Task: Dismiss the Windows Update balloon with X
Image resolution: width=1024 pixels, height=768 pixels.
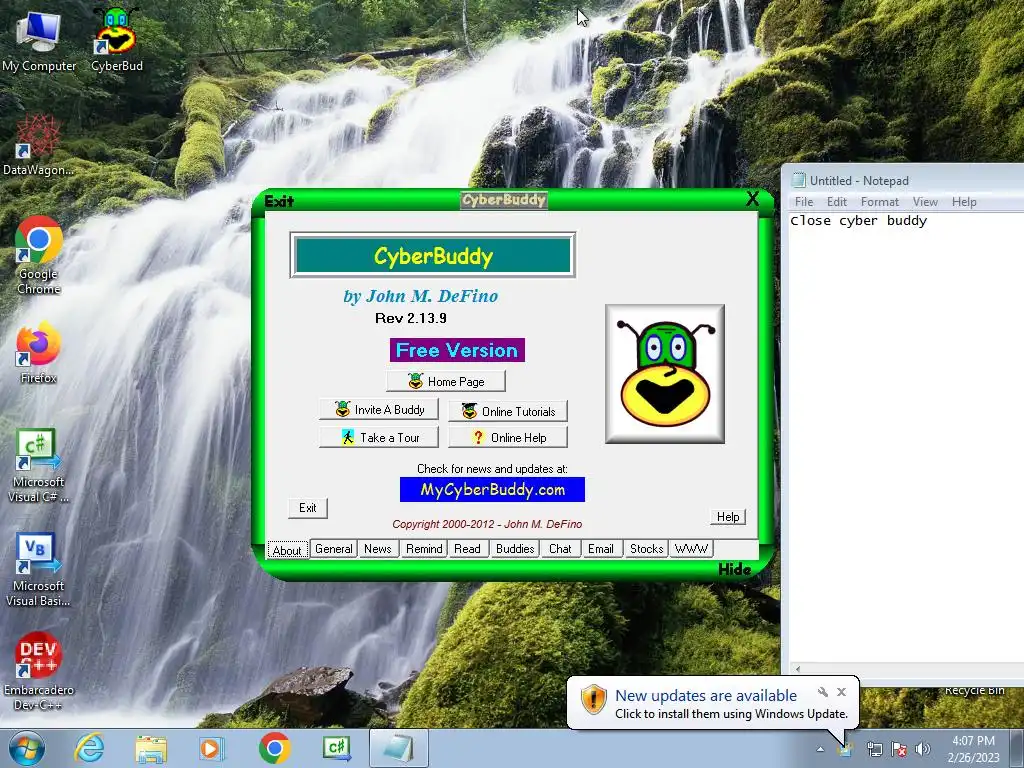Action: [x=841, y=692]
